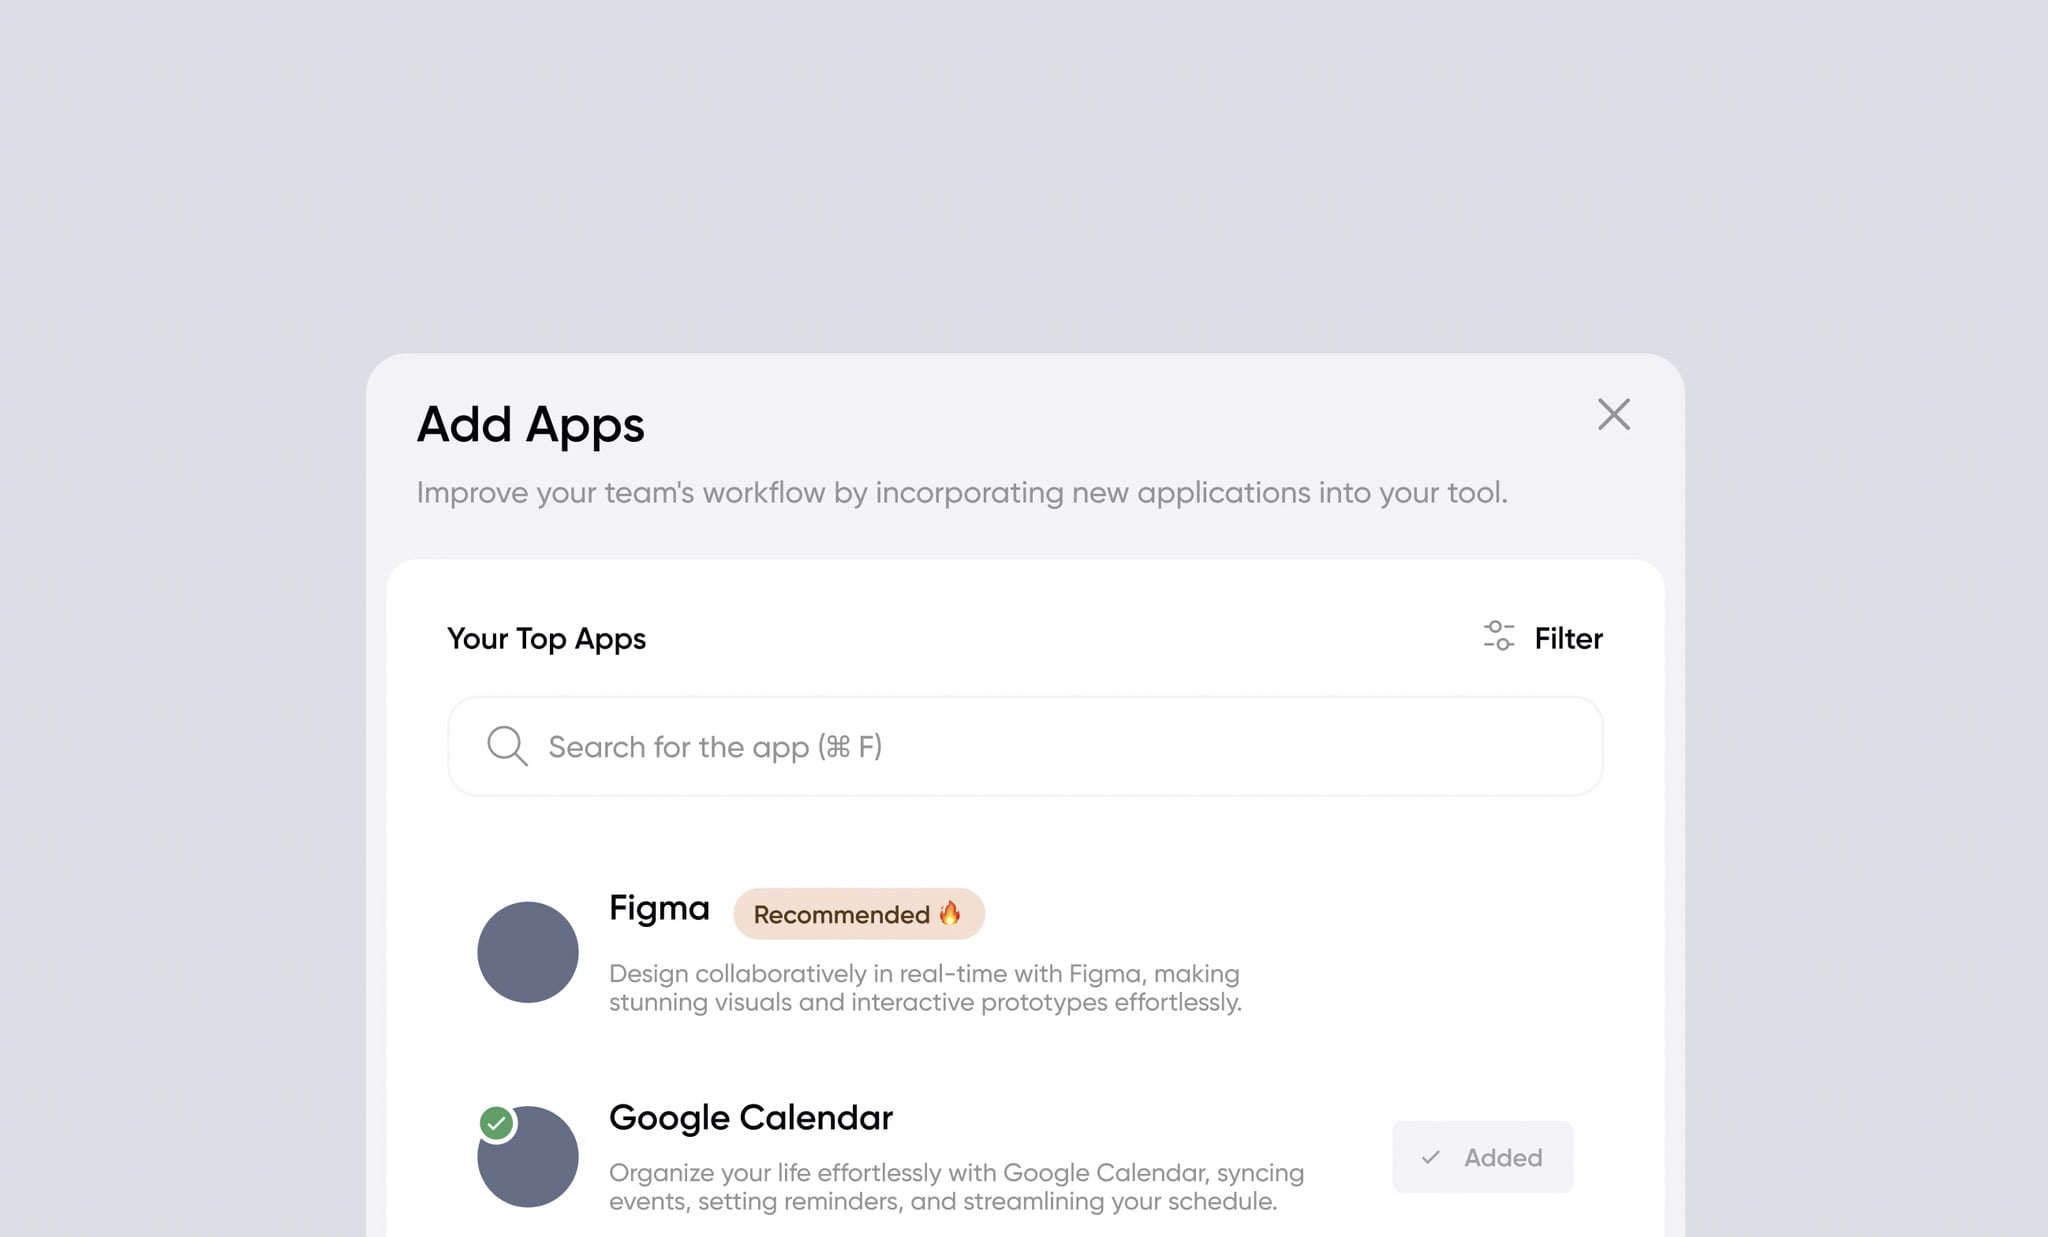The height and width of the screenshot is (1237, 2048).
Task: Select the Figma app avatar circle
Action: (528, 952)
